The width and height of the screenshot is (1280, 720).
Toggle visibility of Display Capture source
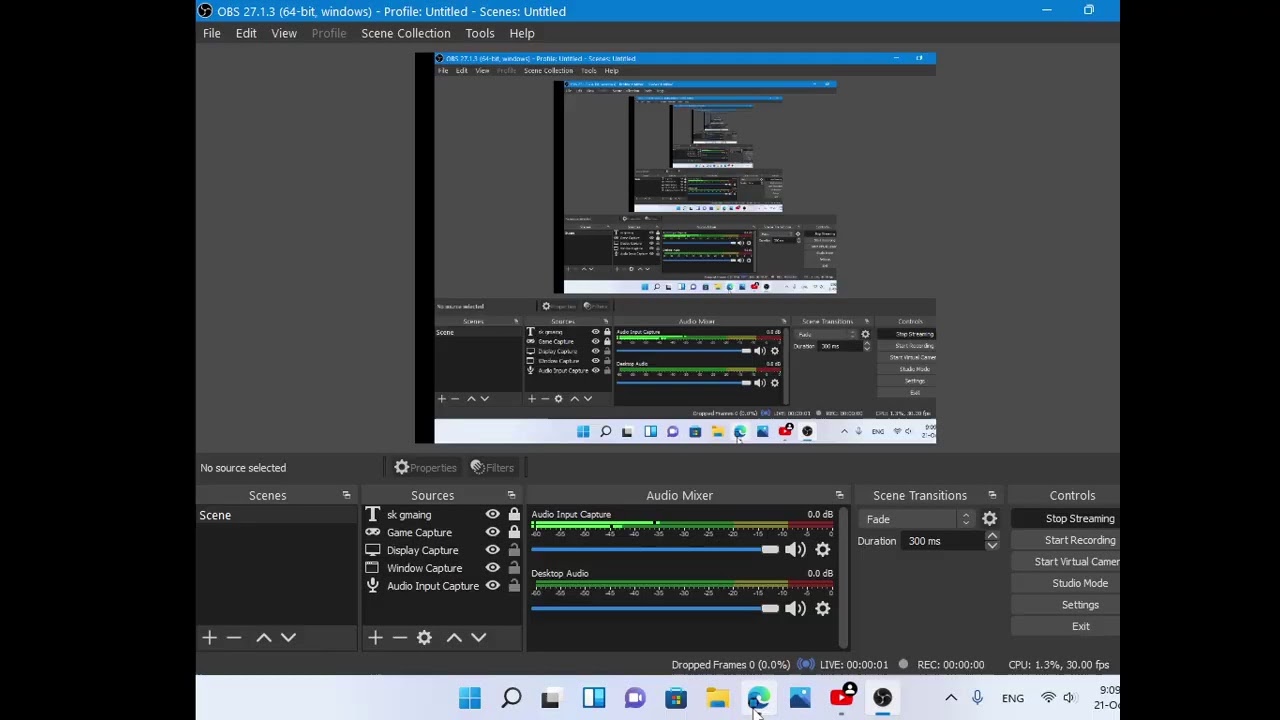(x=492, y=550)
